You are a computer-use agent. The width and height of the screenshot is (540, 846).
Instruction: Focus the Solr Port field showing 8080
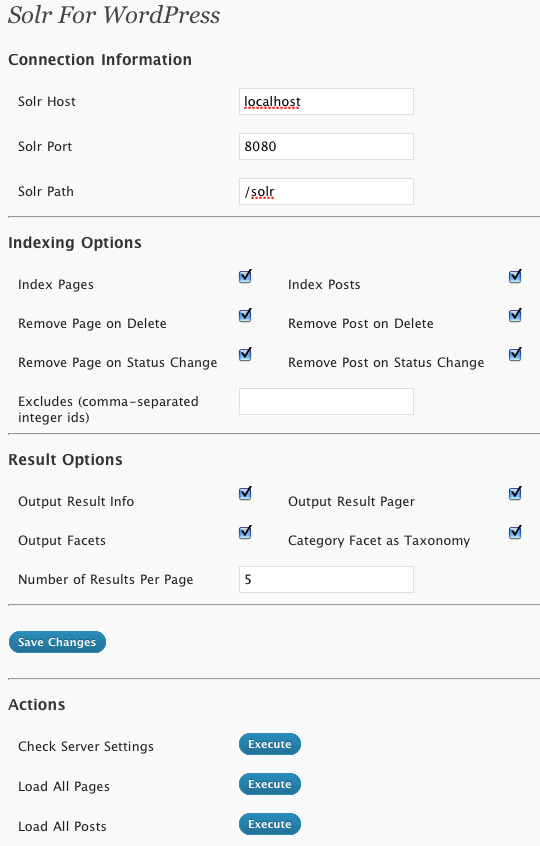[326, 146]
